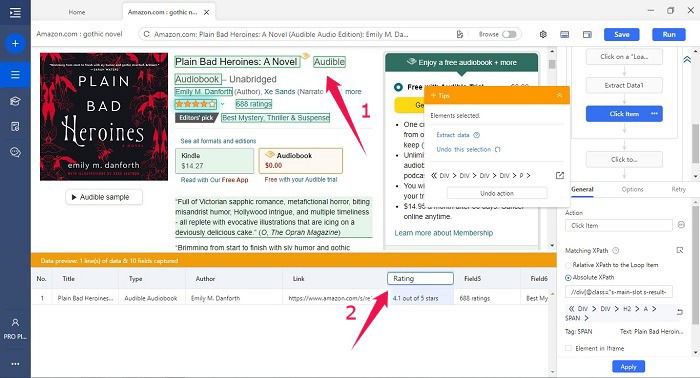Click the Undo action button

pos(497,193)
